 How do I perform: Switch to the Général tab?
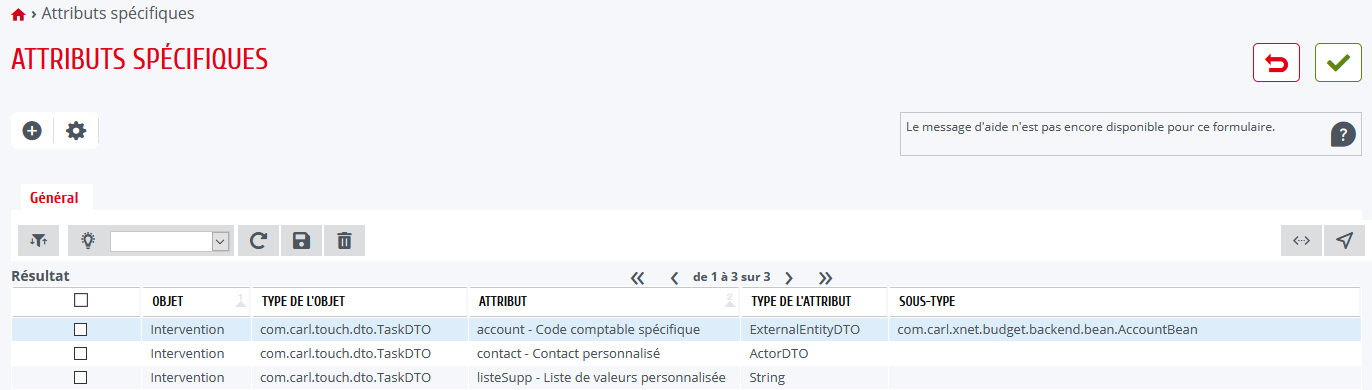[54, 198]
